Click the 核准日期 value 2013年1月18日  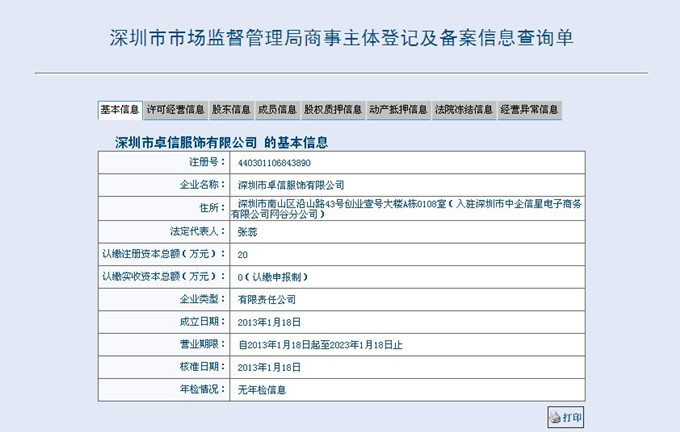[x=269, y=367]
